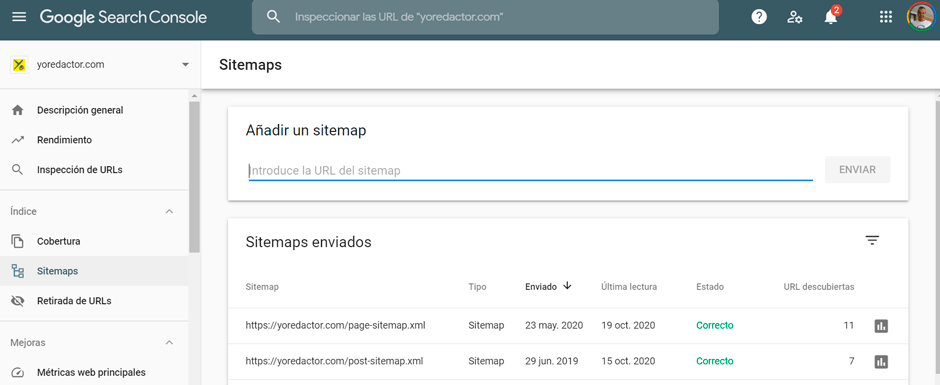Viewport: 940px width, 385px height.
Task: Click the home icon for Descripción general
Action: click(18, 110)
